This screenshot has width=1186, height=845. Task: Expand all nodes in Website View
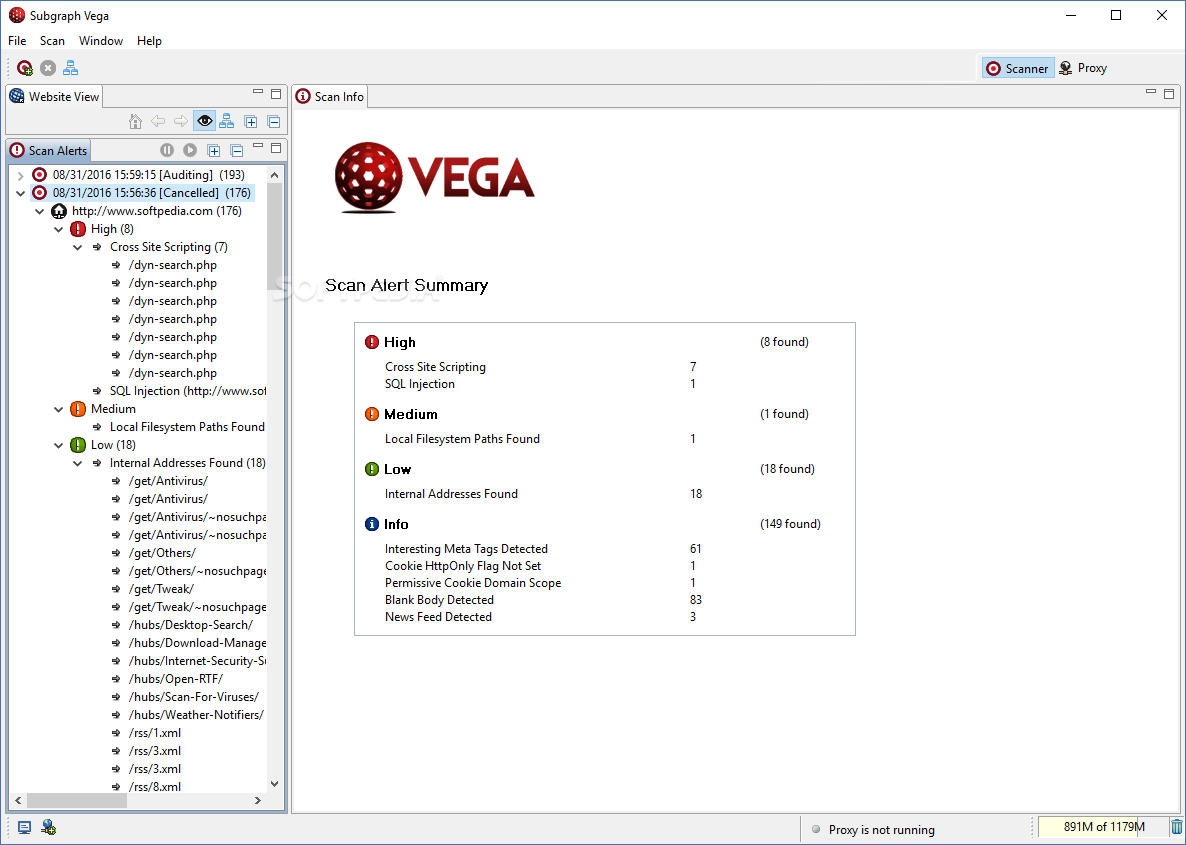click(251, 122)
